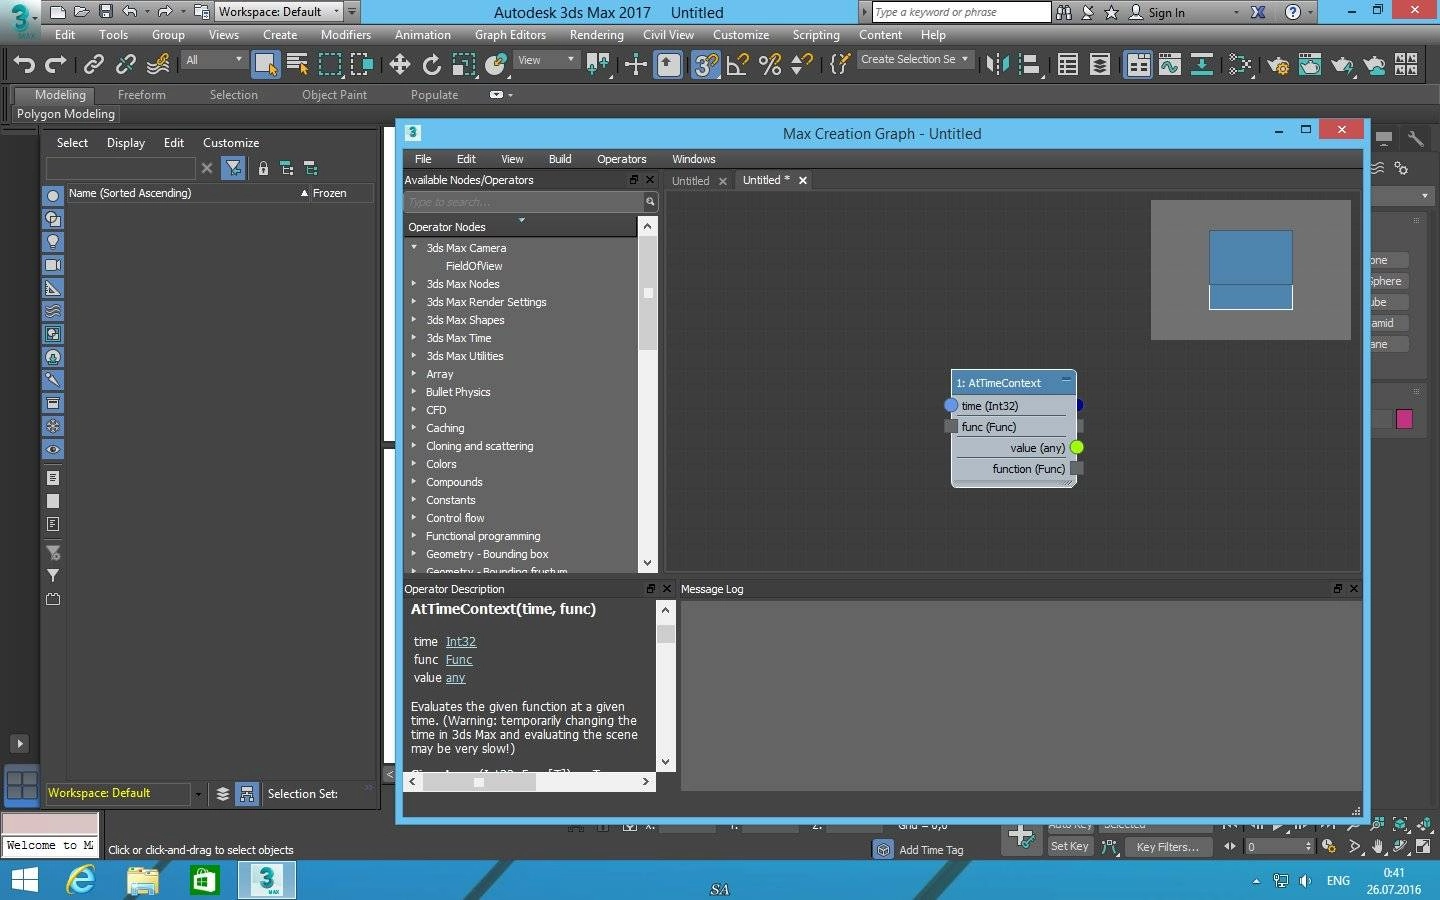Activate the Unlink Selection tool
Viewport: 1440px width, 900px height.
pos(126,65)
